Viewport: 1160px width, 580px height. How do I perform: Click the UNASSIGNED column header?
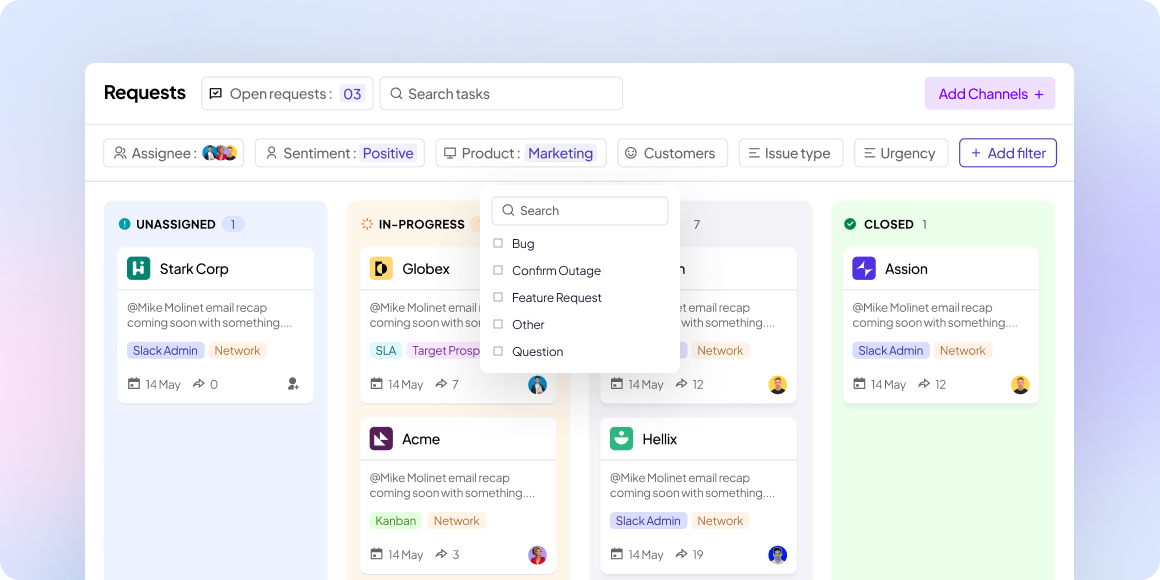[x=176, y=224]
